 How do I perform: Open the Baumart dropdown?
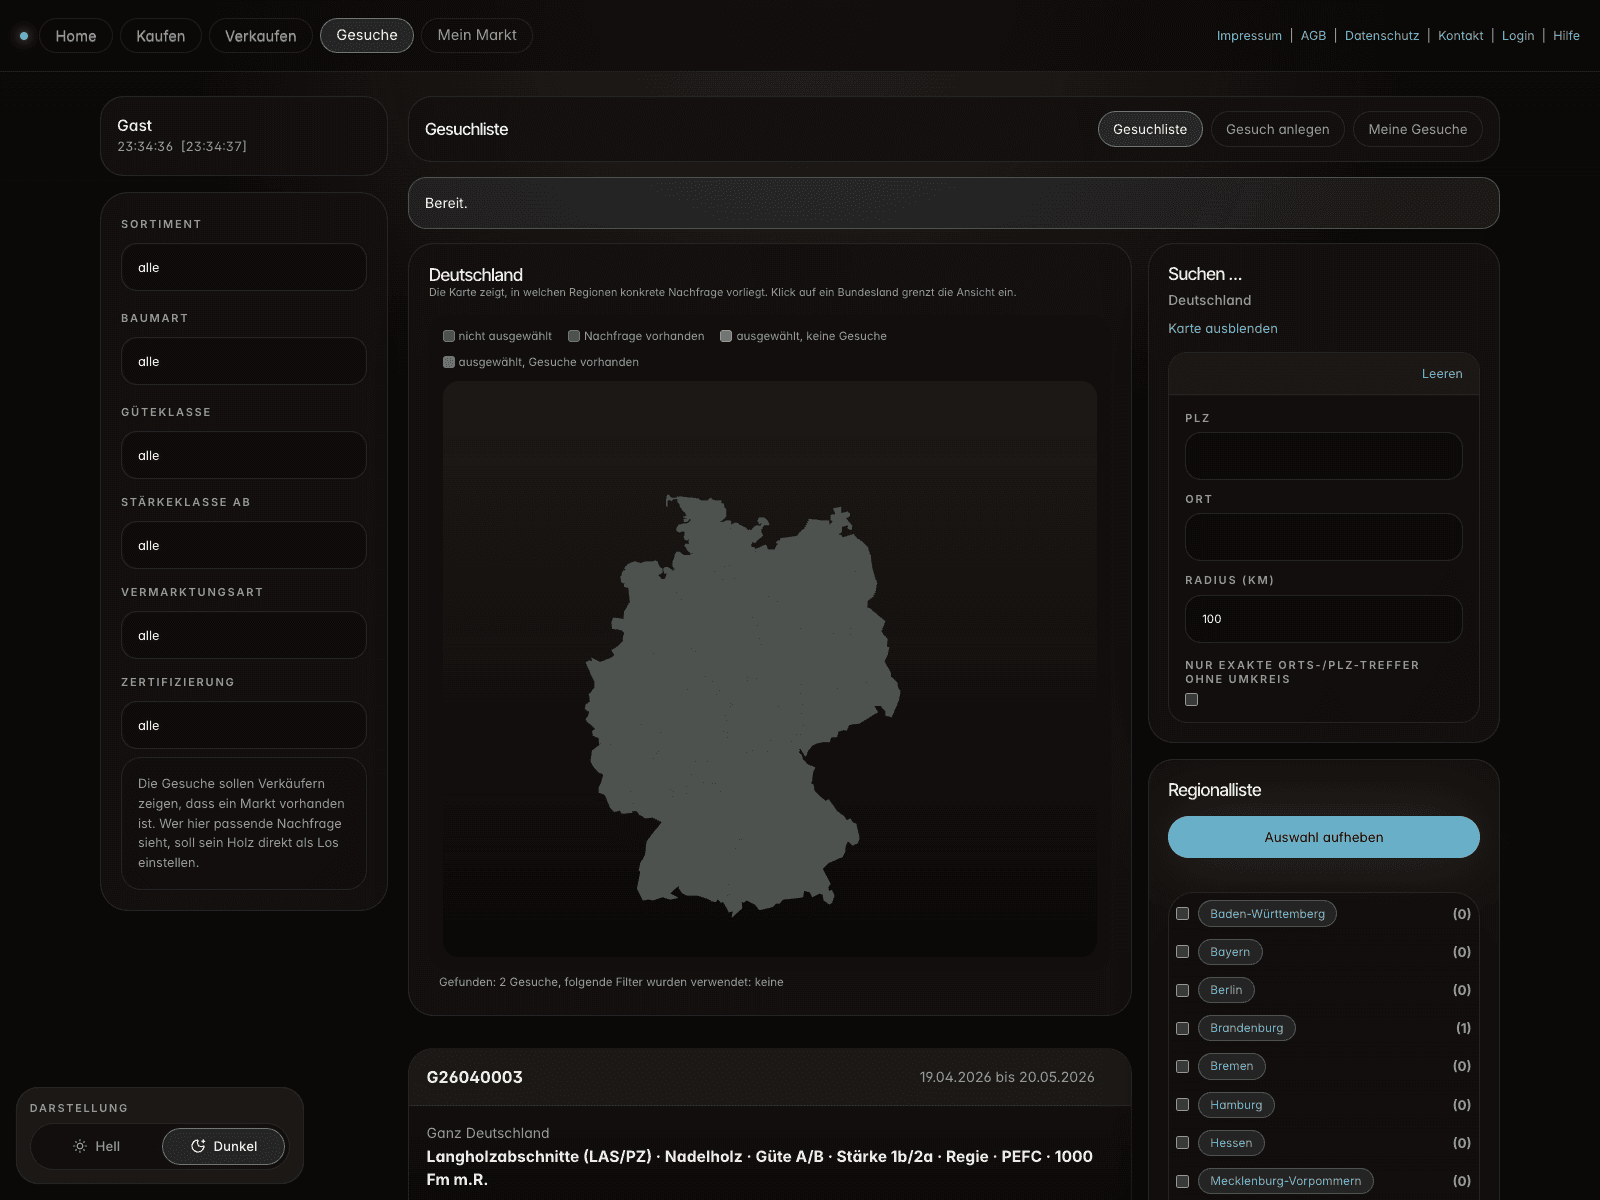tap(244, 361)
